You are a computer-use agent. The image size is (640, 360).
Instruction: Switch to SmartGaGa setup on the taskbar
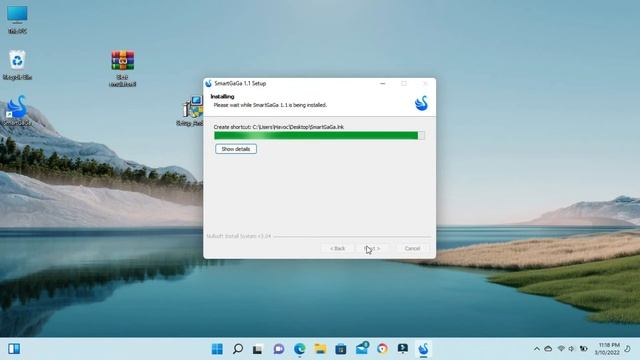pos(423,349)
